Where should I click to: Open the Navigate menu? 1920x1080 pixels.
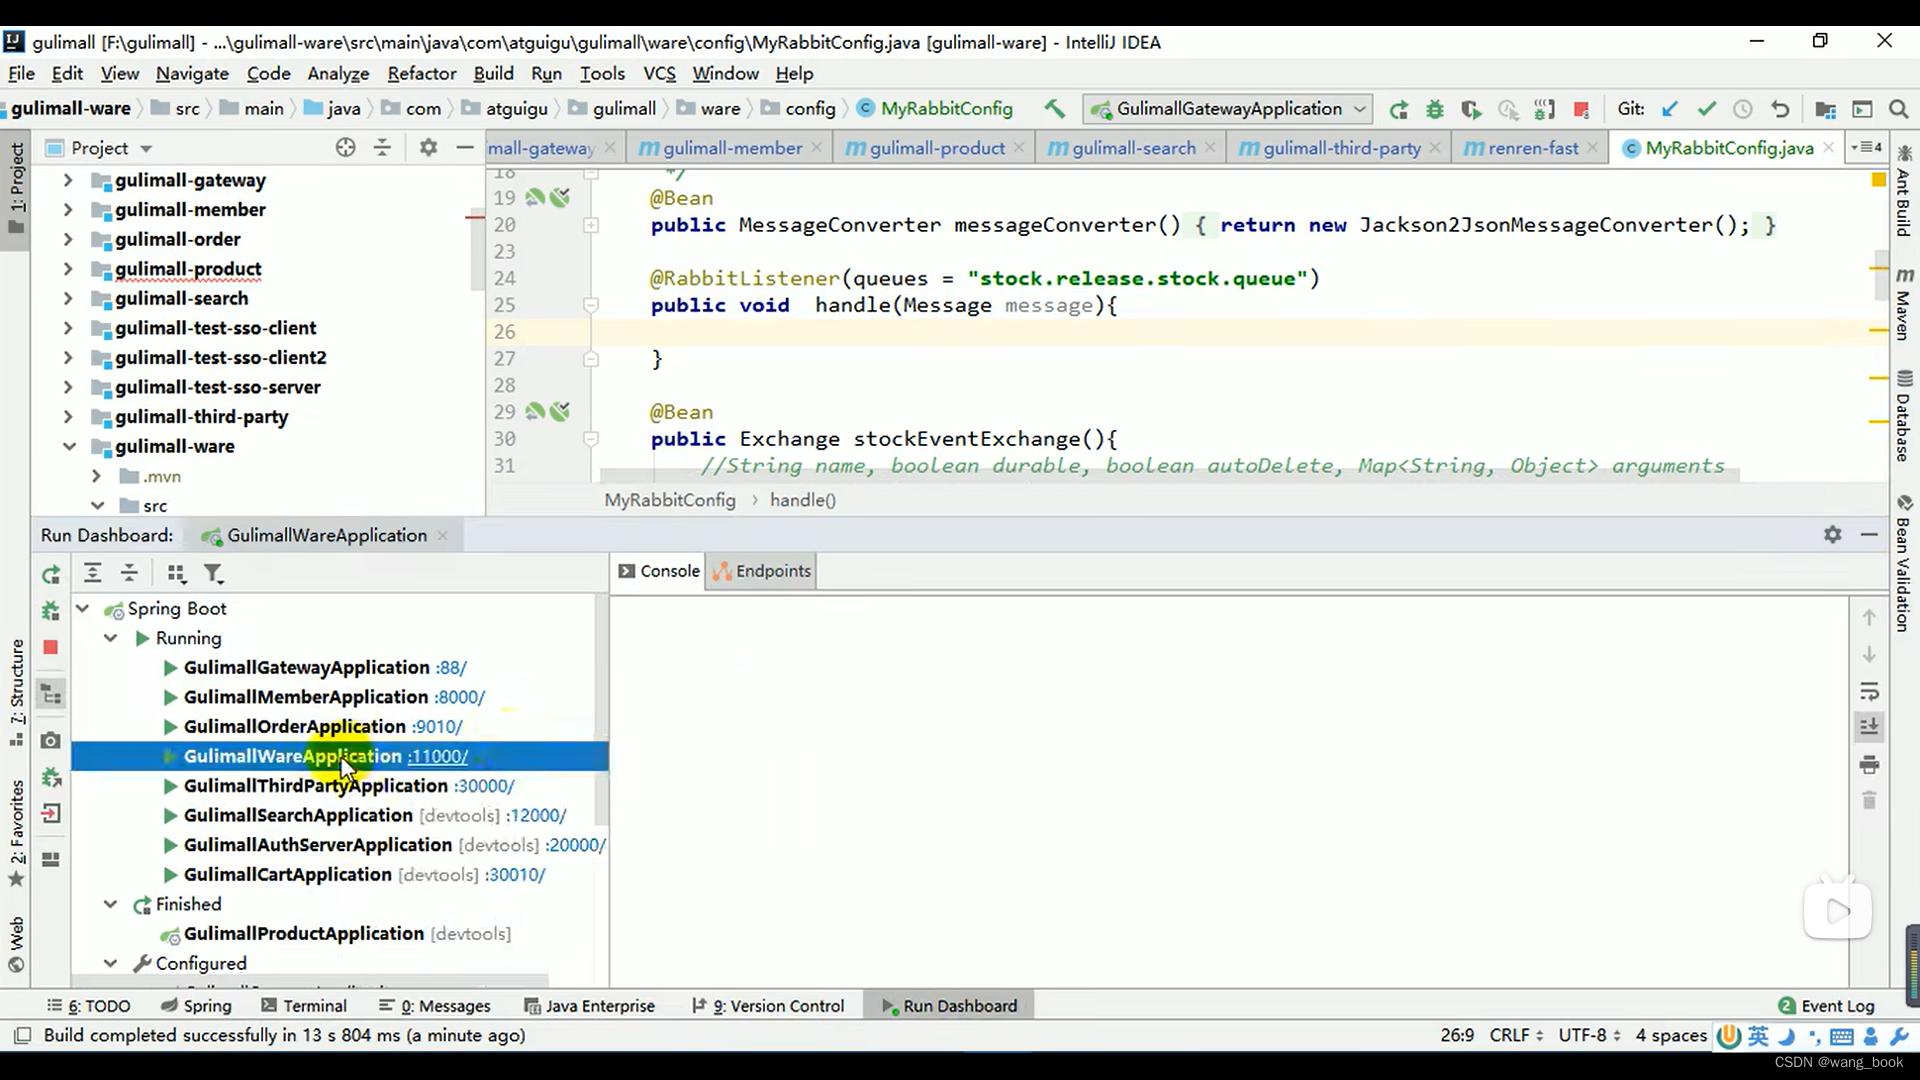click(192, 73)
